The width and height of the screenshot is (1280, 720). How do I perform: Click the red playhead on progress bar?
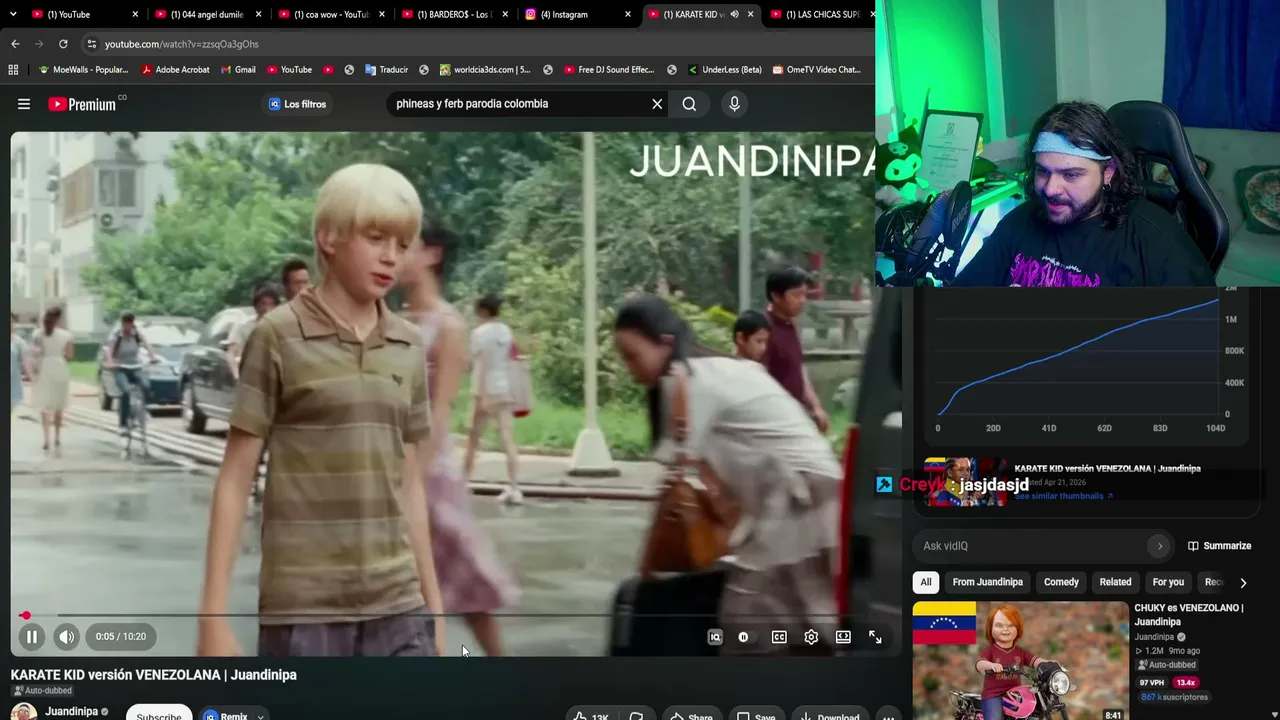tap(25, 616)
